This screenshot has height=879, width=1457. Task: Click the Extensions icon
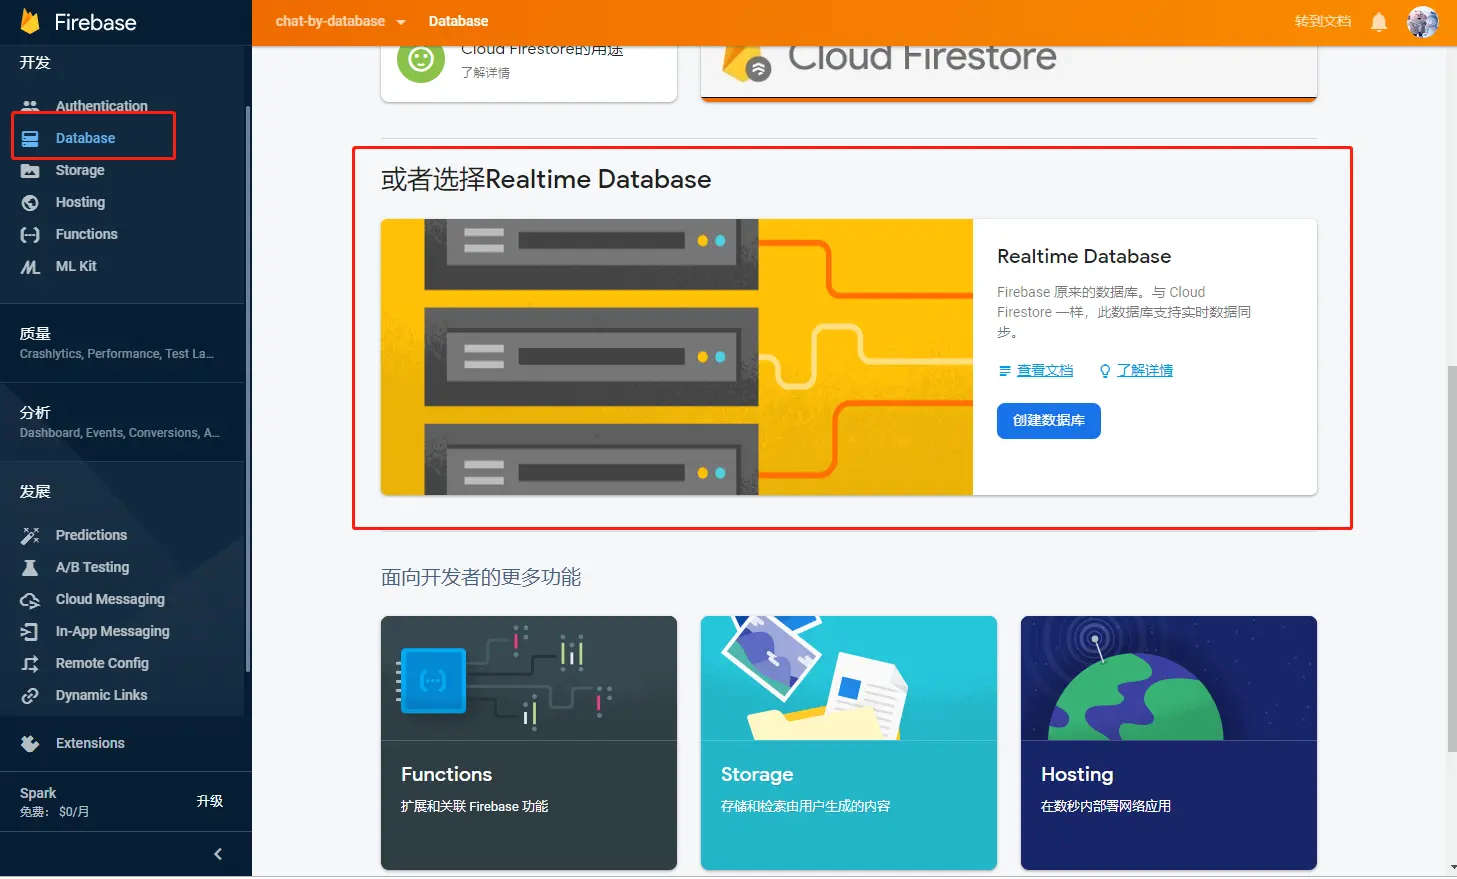pos(30,743)
